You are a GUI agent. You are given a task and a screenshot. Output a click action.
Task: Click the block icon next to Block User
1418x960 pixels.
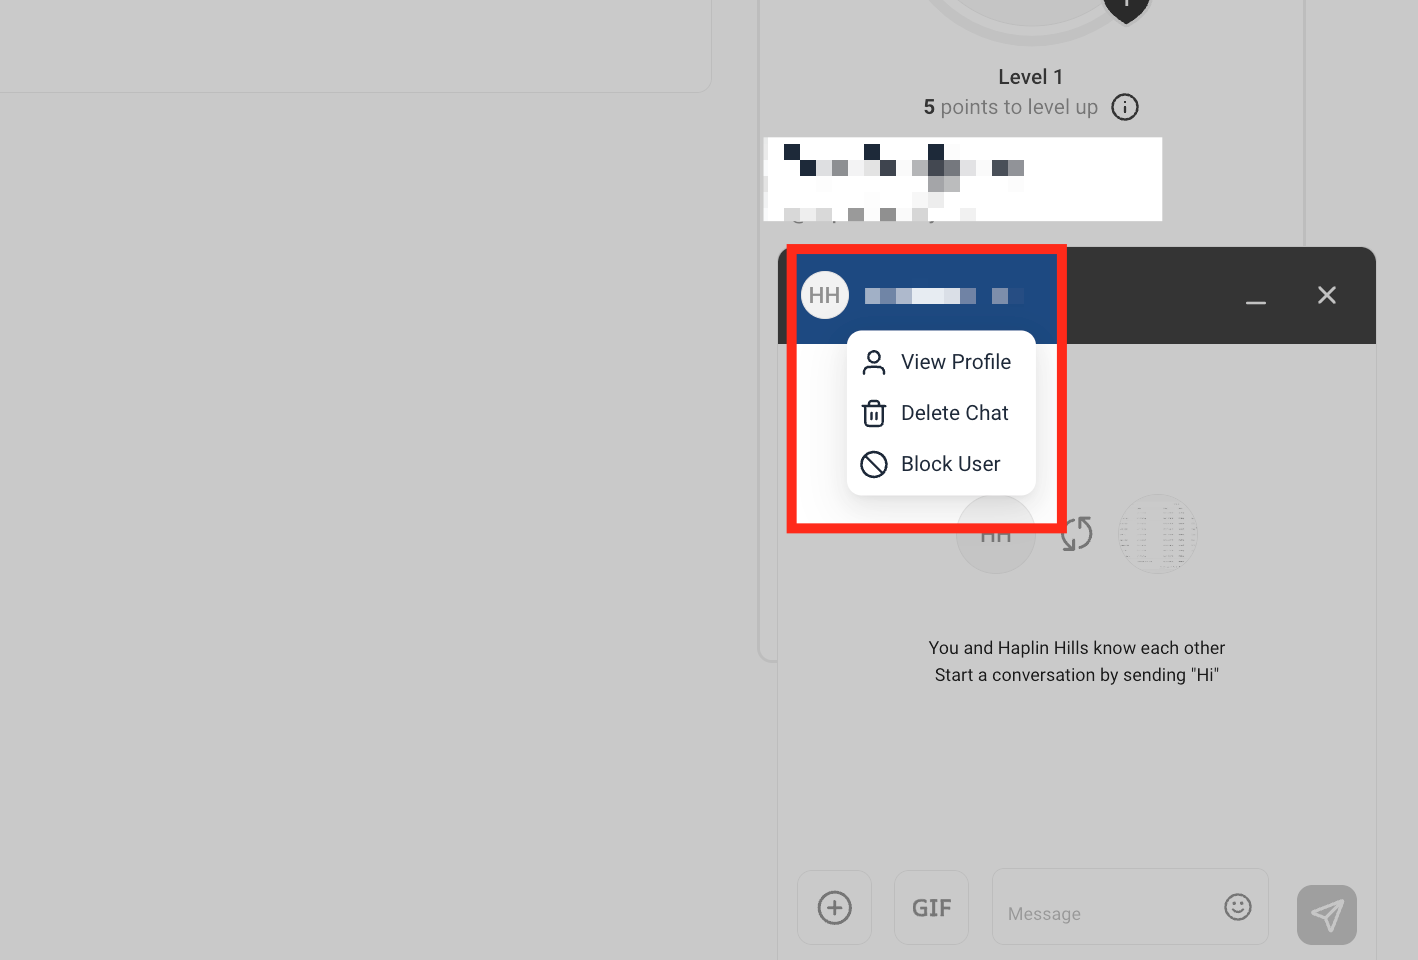pos(874,464)
